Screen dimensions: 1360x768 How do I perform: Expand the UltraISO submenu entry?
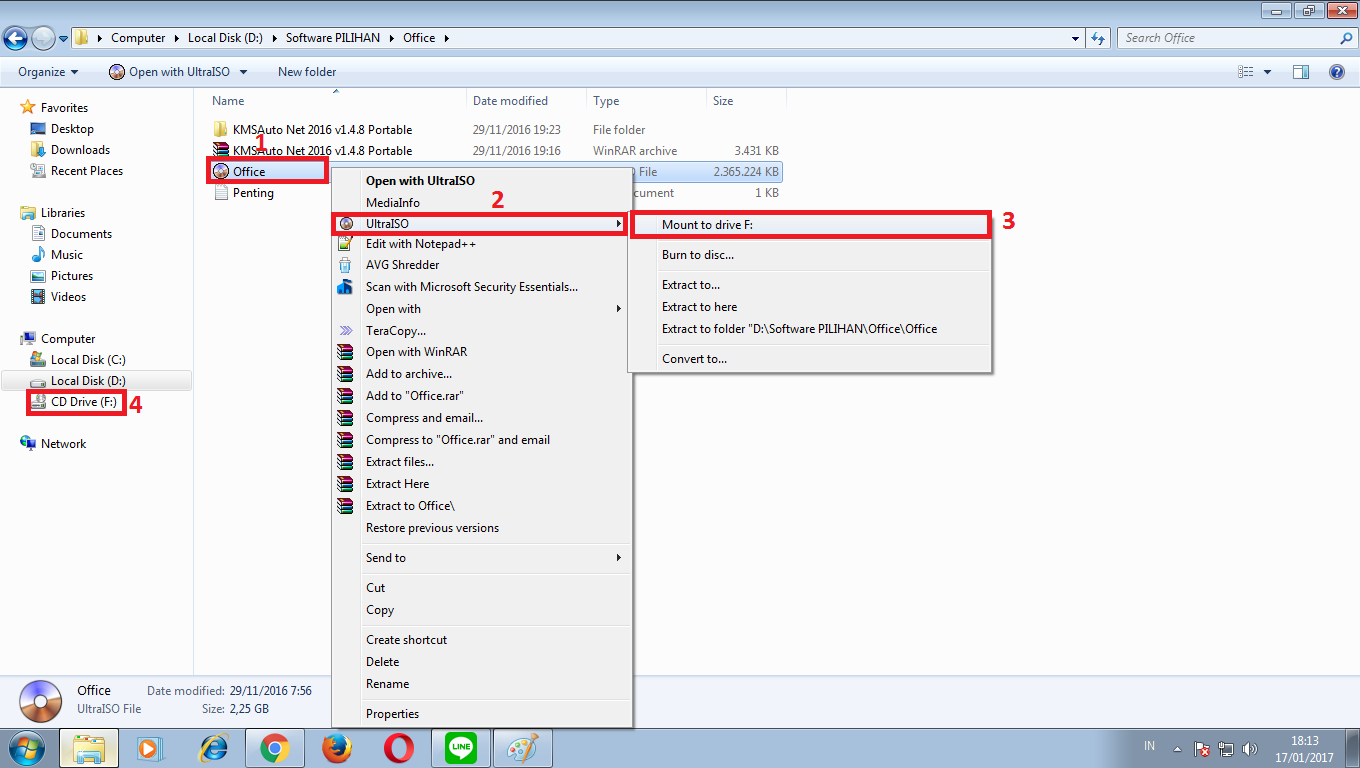[x=483, y=224]
